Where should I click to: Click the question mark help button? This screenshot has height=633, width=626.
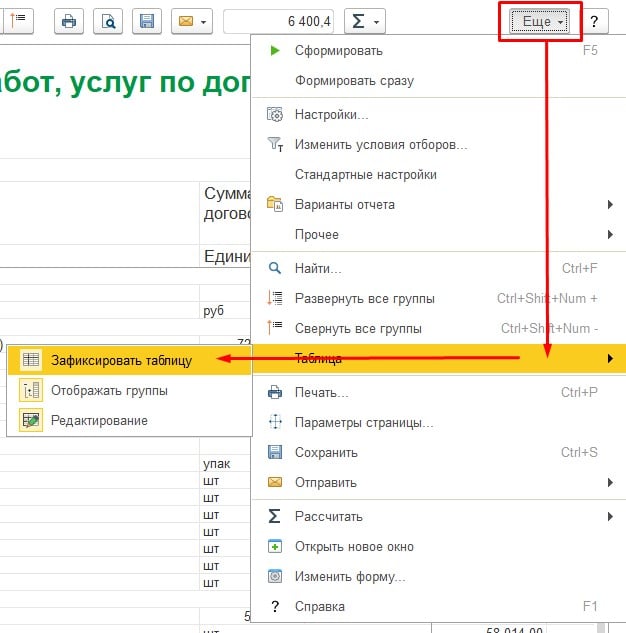click(593, 21)
